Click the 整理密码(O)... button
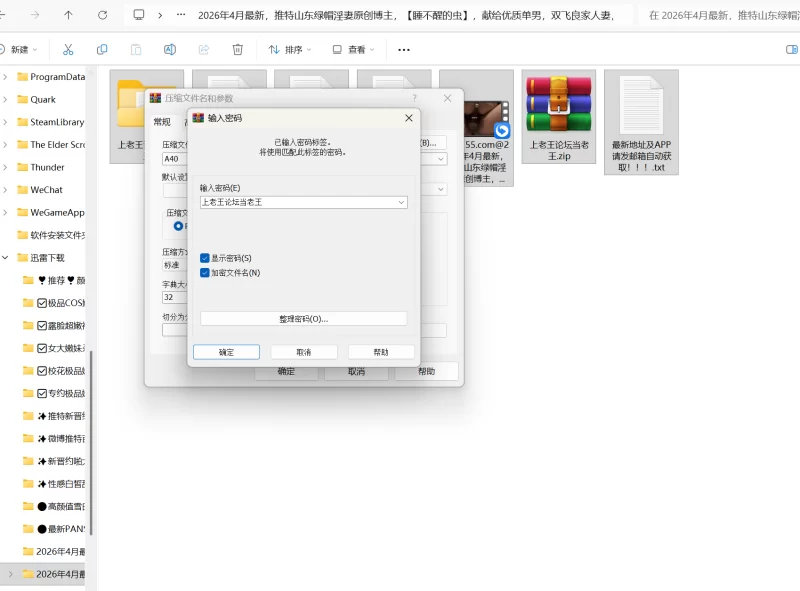This screenshot has height=591, width=800. 304,319
